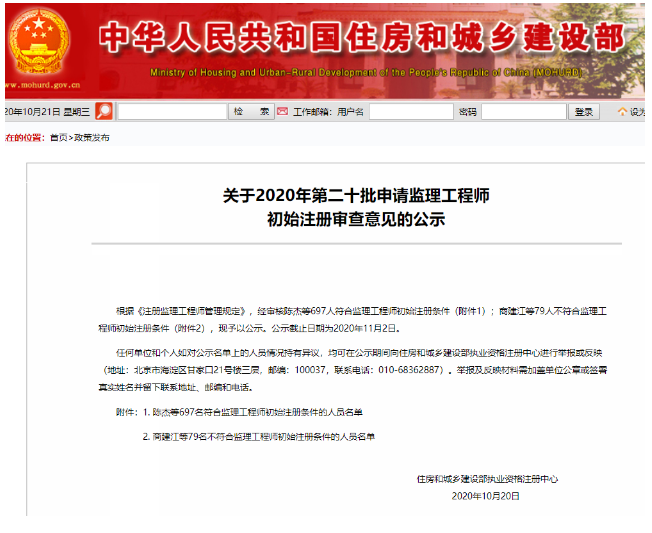Viewport: 652px width, 533px height.
Task: Click the orange home icon beside 设为
Action: click(622, 111)
